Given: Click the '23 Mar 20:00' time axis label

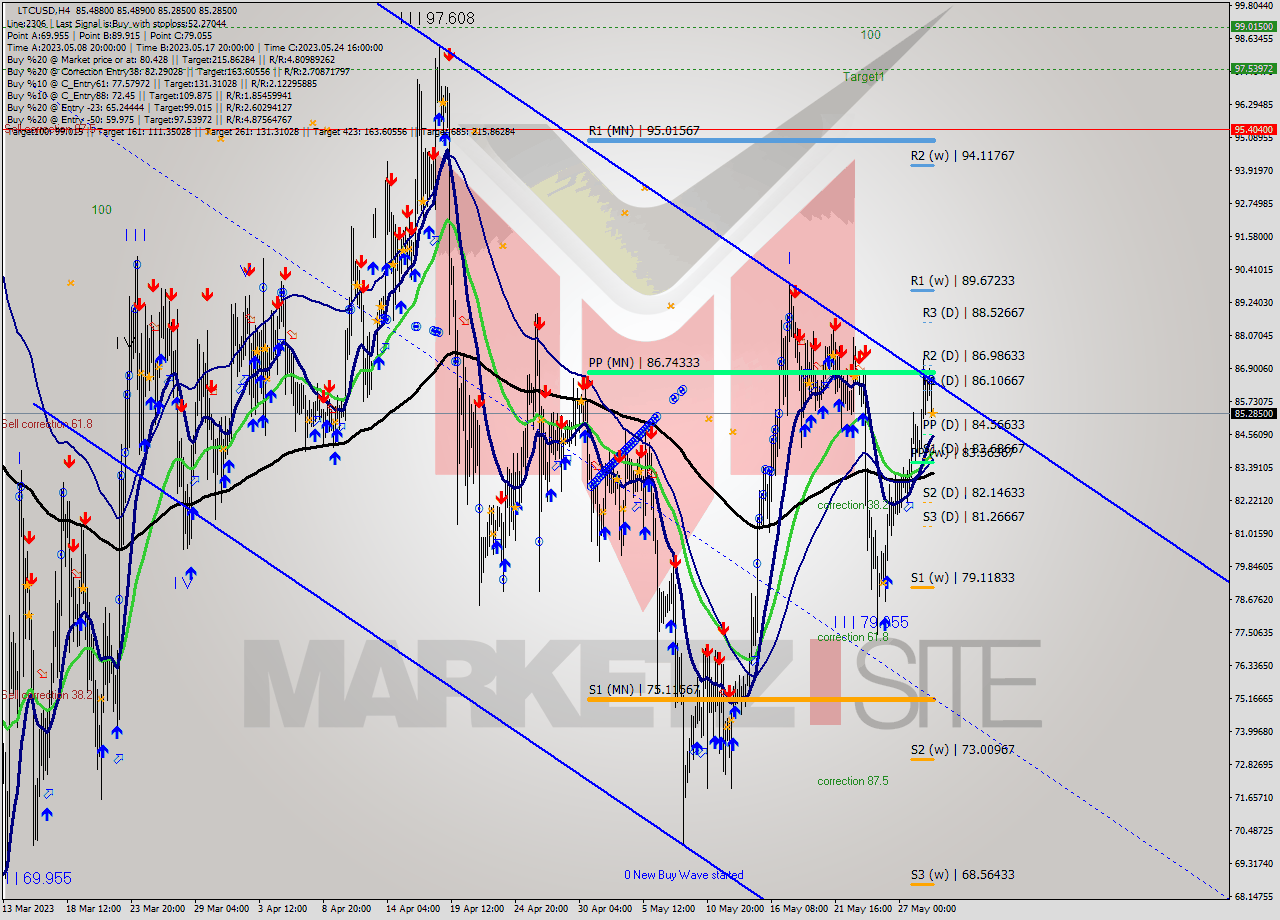Looking at the screenshot, I should click(x=156, y=909).
